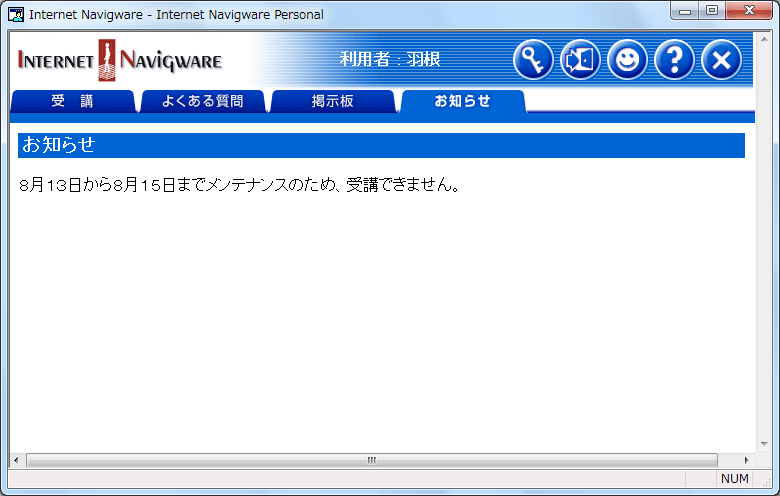Image resolution: width=780 pixels, height=496 pixels.
Task: Switch to the 受講 tab
Action: pyautogui.click(x=73, y=101)
